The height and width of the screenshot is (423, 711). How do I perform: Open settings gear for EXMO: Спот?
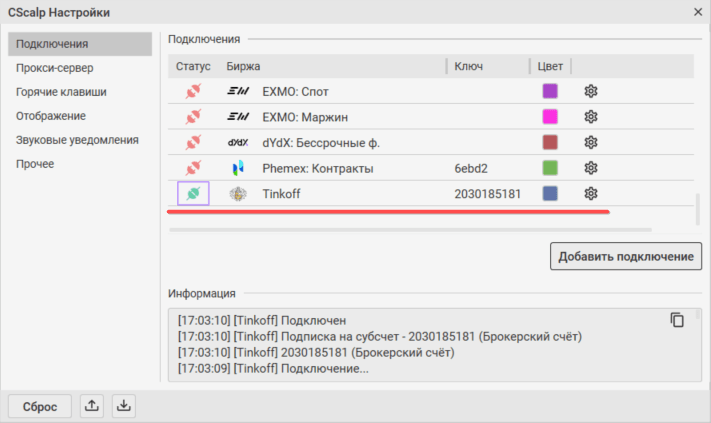coord(590,91)
